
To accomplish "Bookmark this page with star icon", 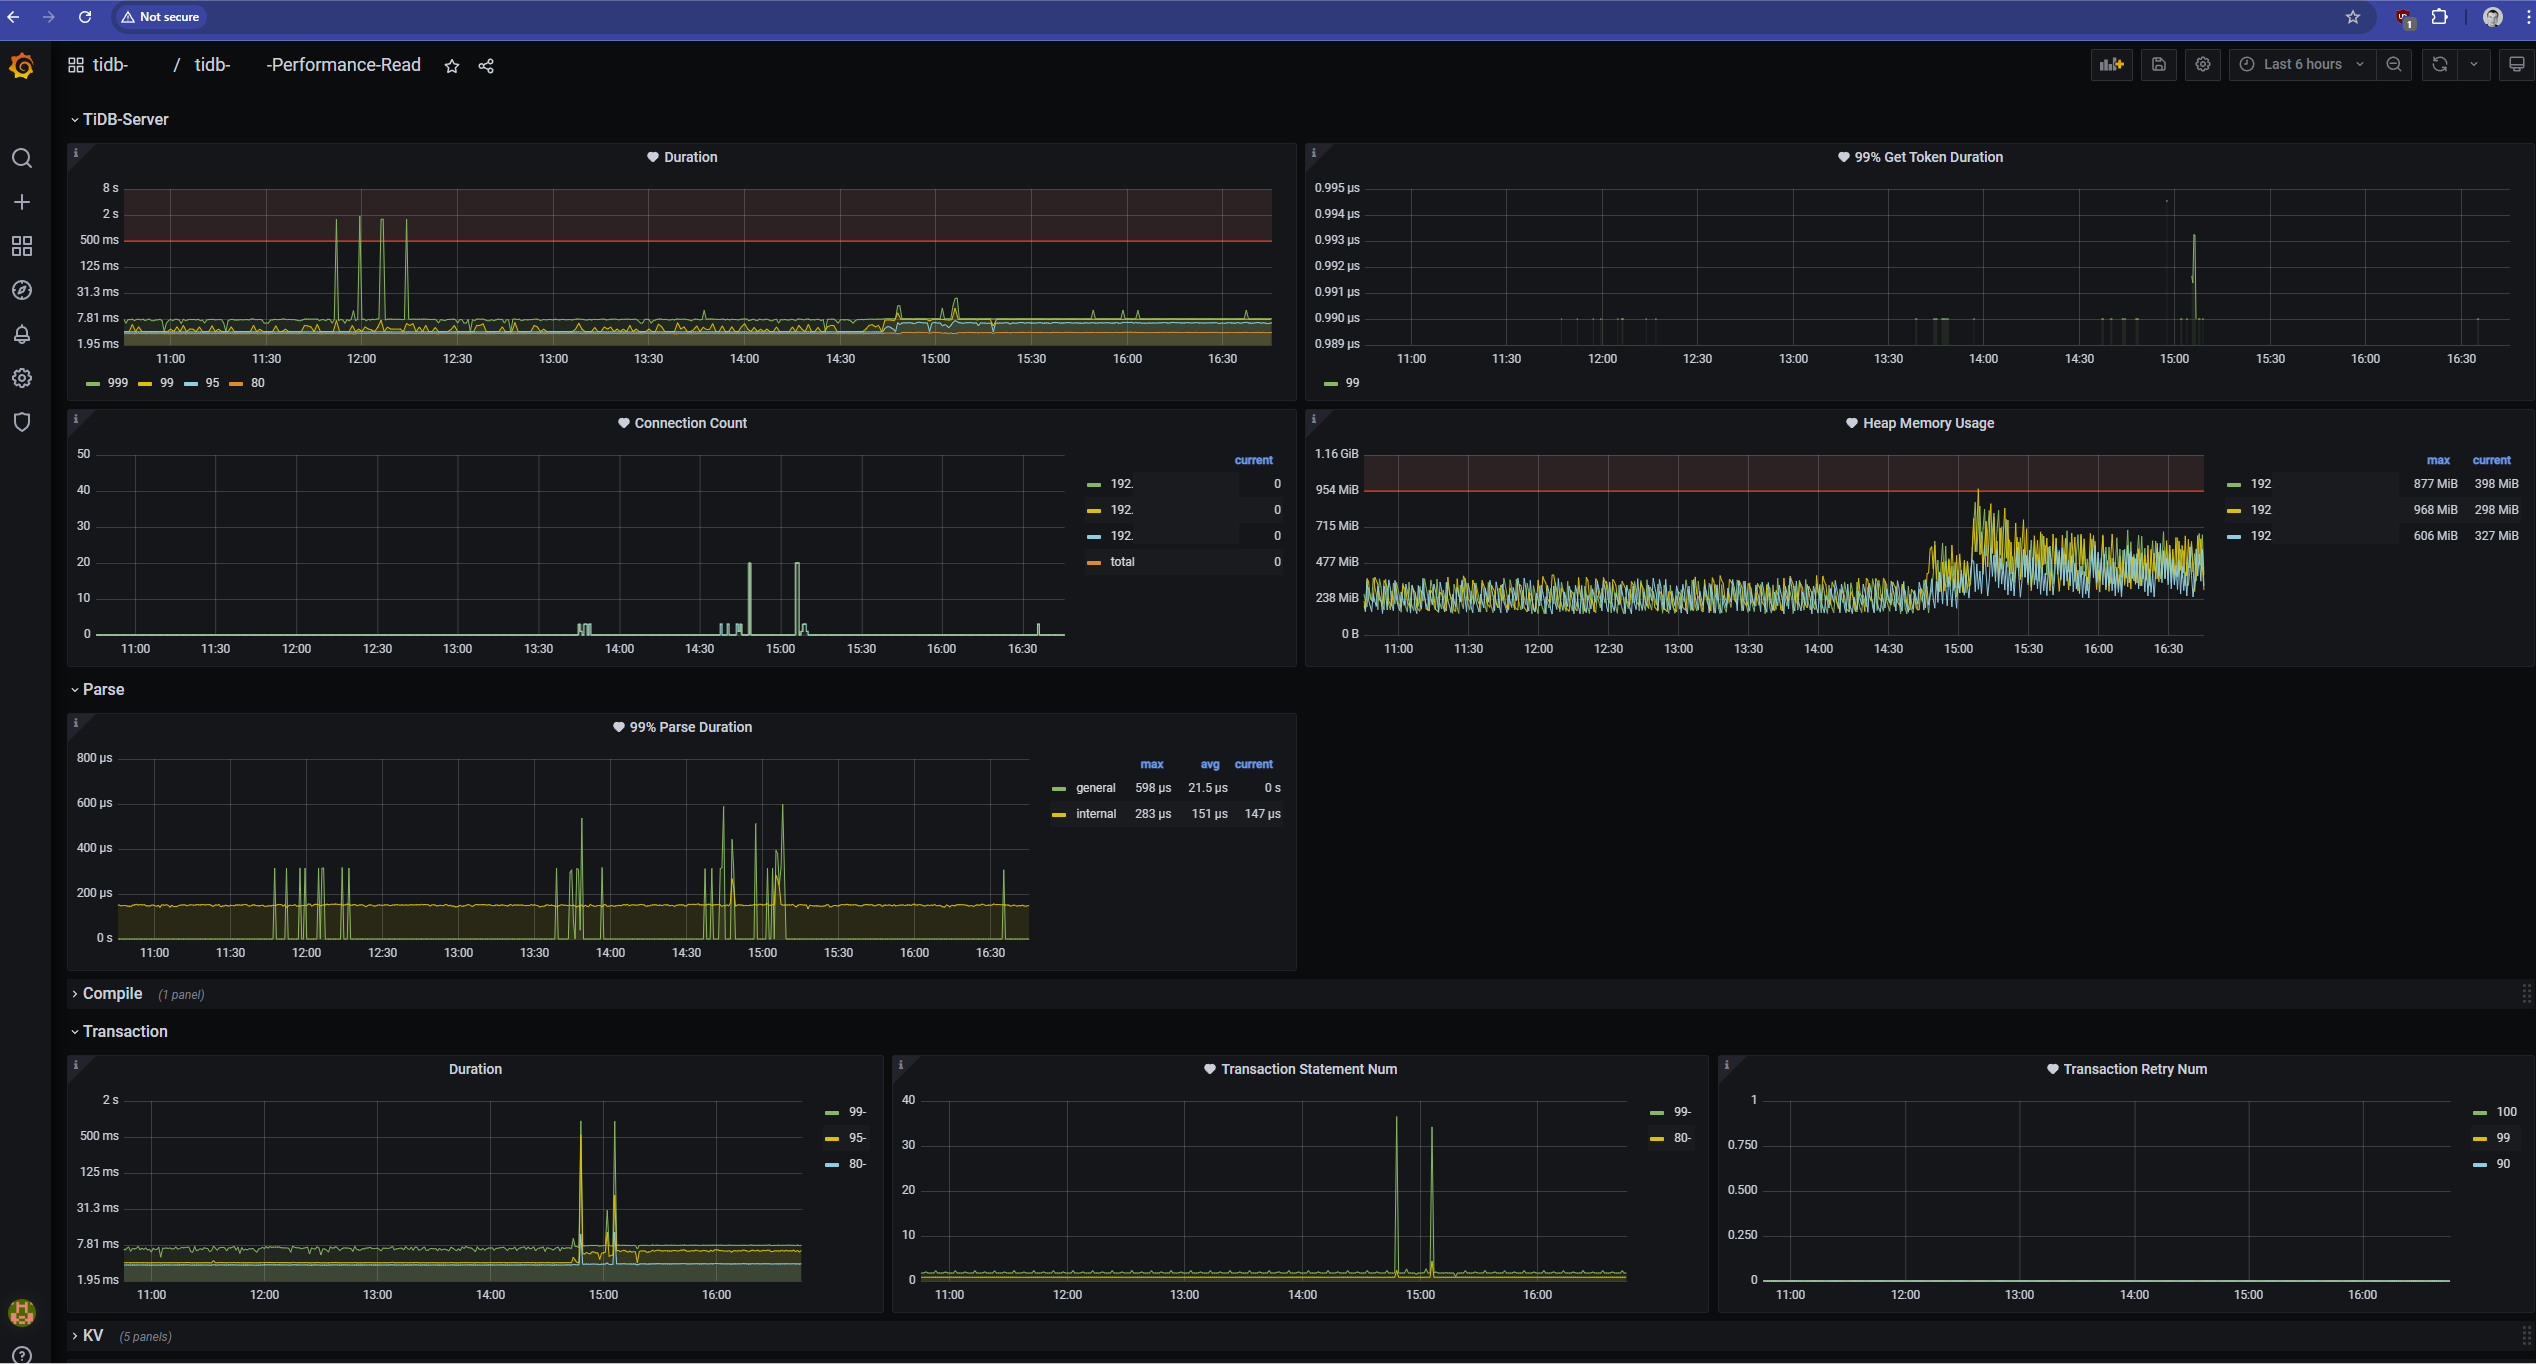I will [2353, 17].
